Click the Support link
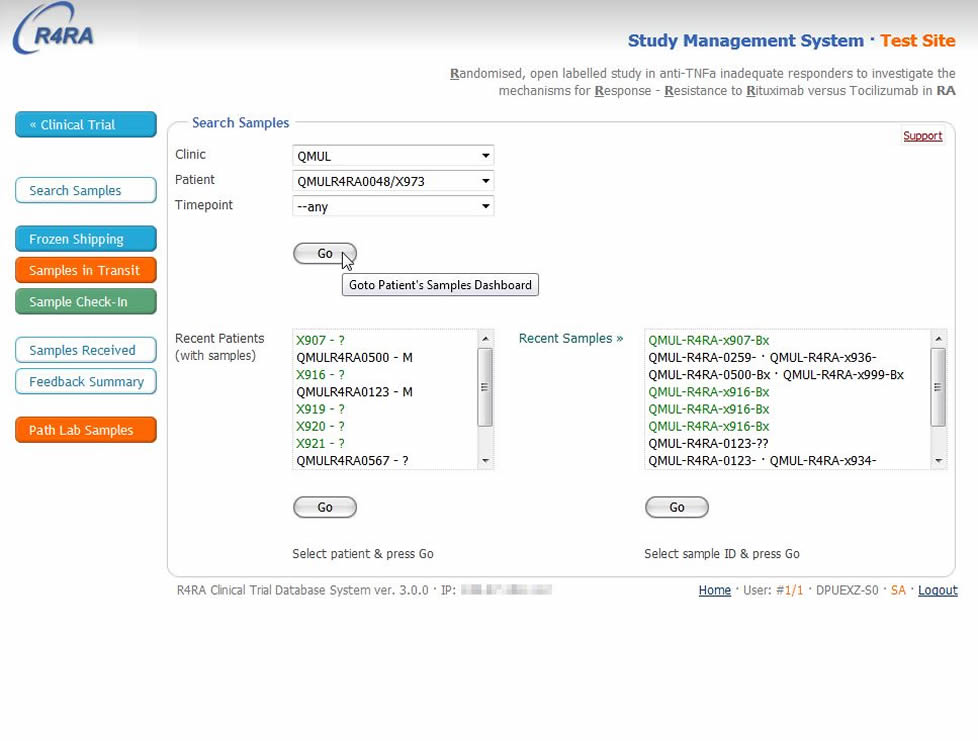Screen dimensions: 978x741 pos(922,136)
